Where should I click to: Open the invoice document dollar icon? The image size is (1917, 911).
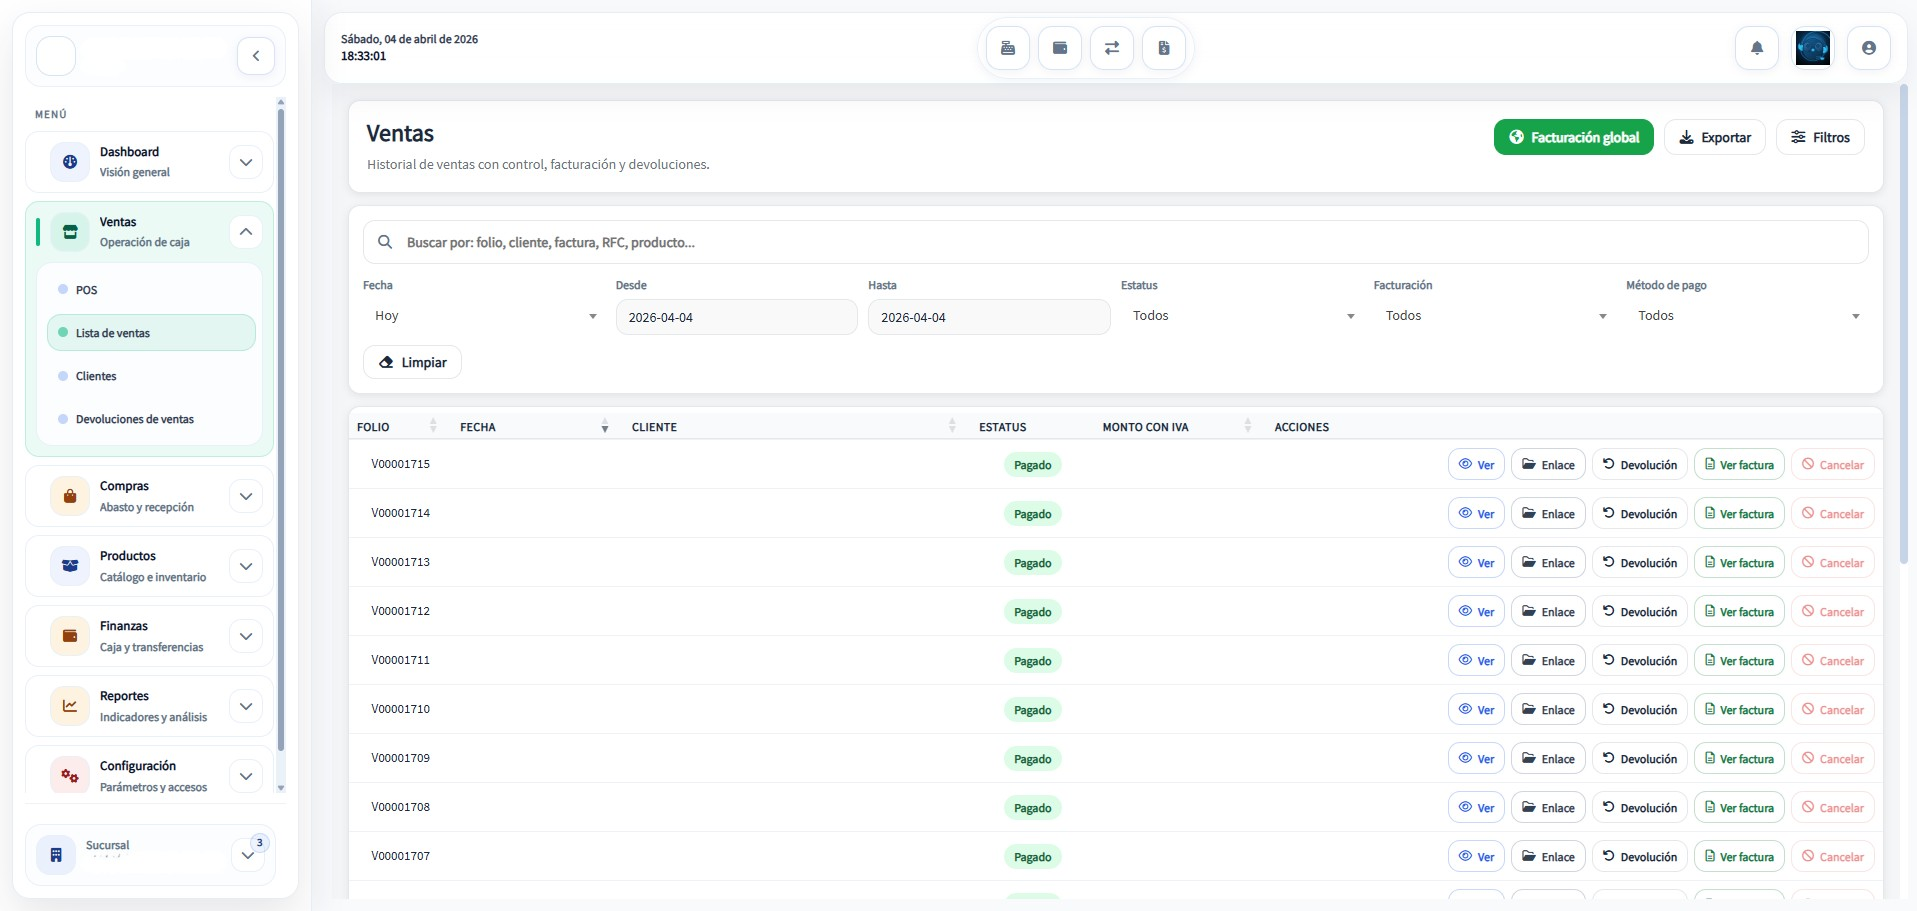point(1164,48)
